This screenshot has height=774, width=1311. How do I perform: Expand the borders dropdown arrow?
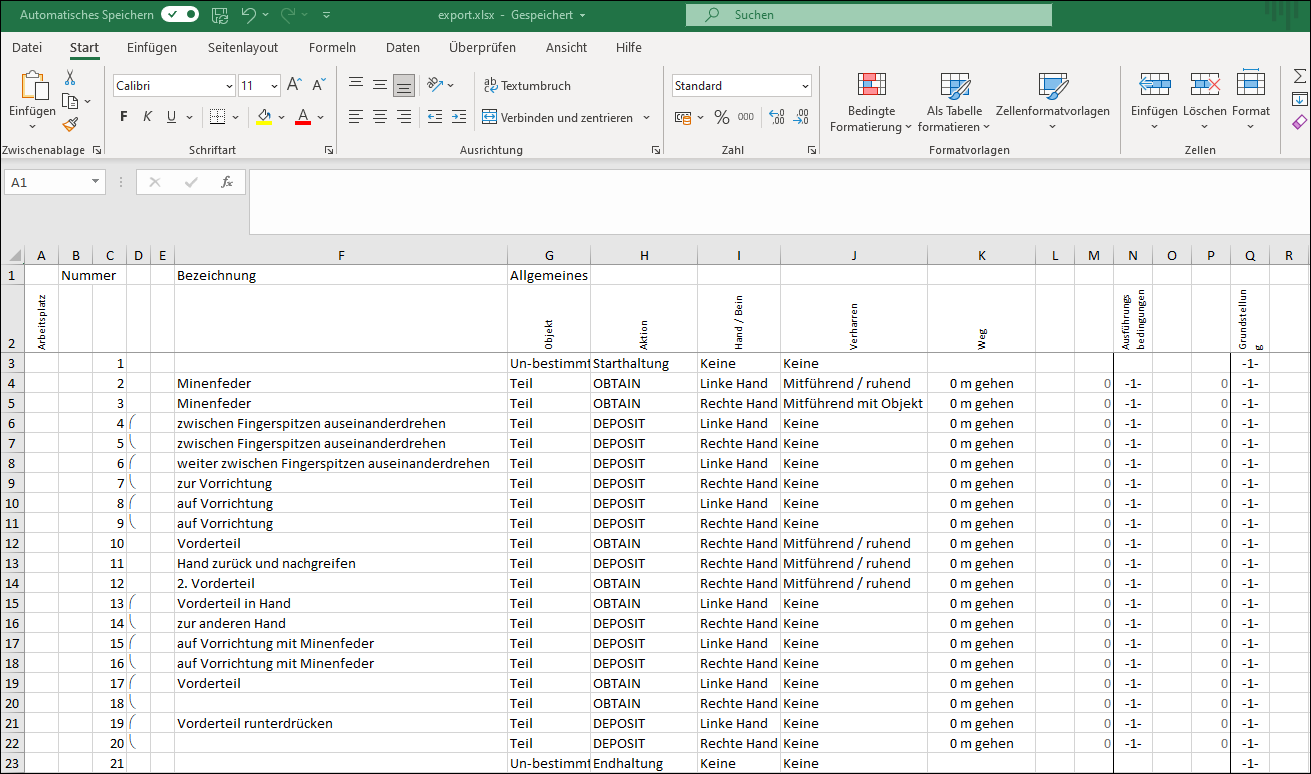point(235,117)
